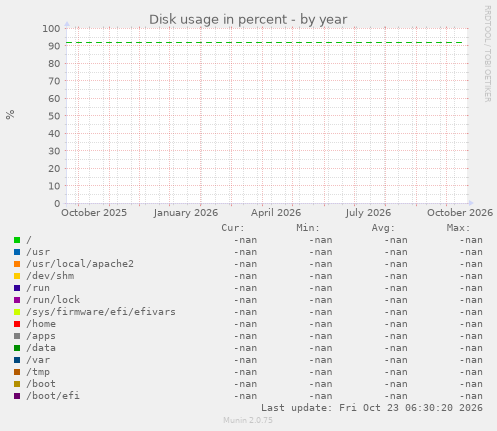
Task: Click the Max: column header
Action: 458,228
